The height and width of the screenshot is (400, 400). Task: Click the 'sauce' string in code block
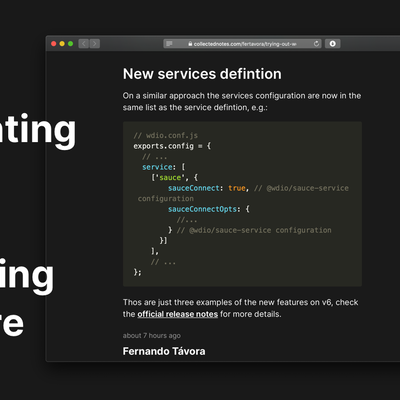(170, 178)
